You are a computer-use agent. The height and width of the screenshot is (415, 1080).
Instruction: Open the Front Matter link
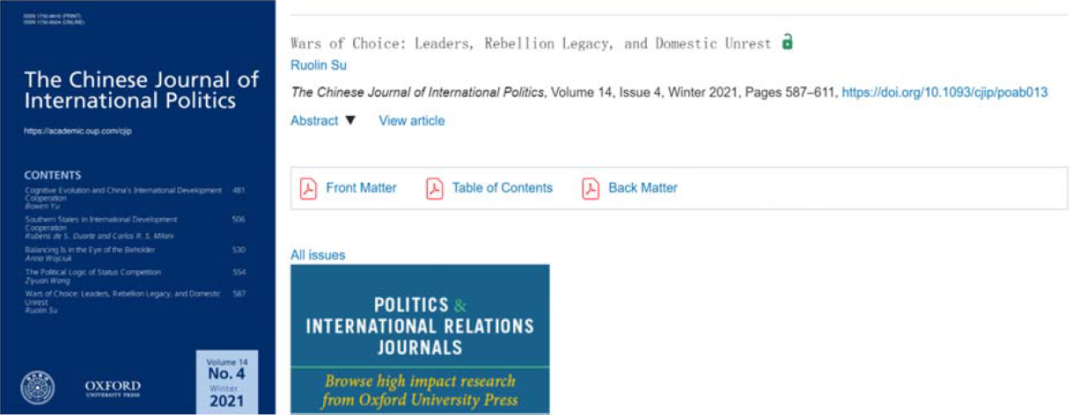point(361,188)
